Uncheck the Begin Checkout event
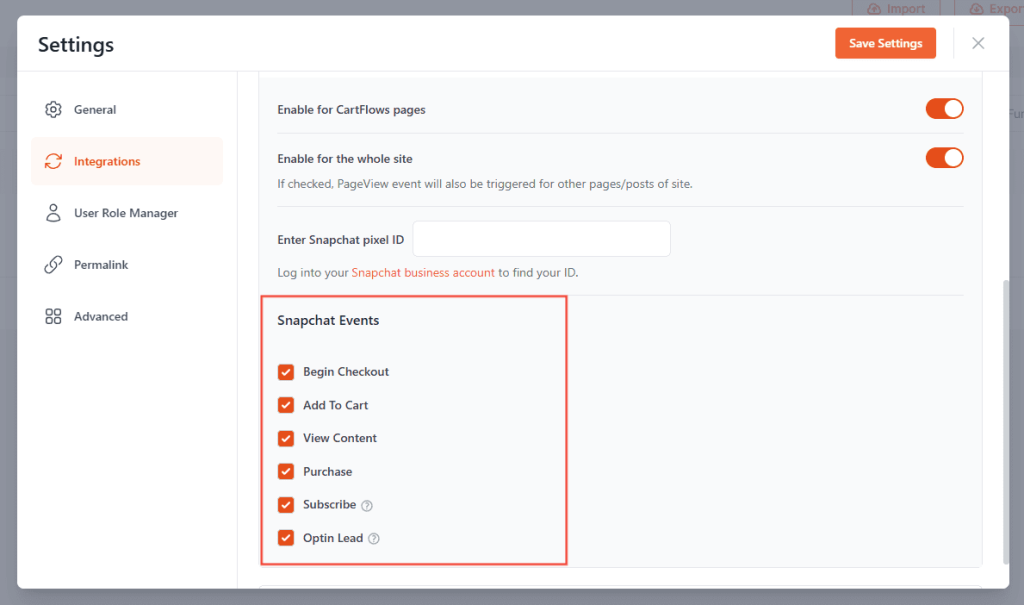The image size is (1024, 605). tap(286, 371)
